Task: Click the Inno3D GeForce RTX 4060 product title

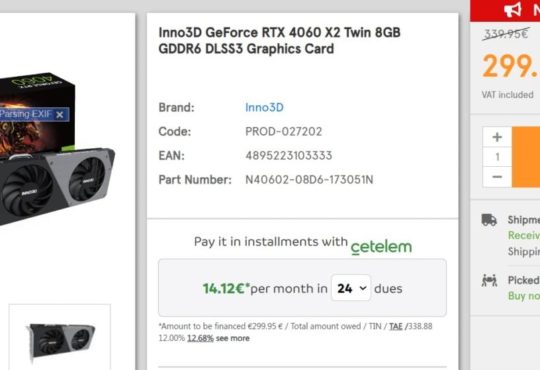Action: click(x=279, y=41)
